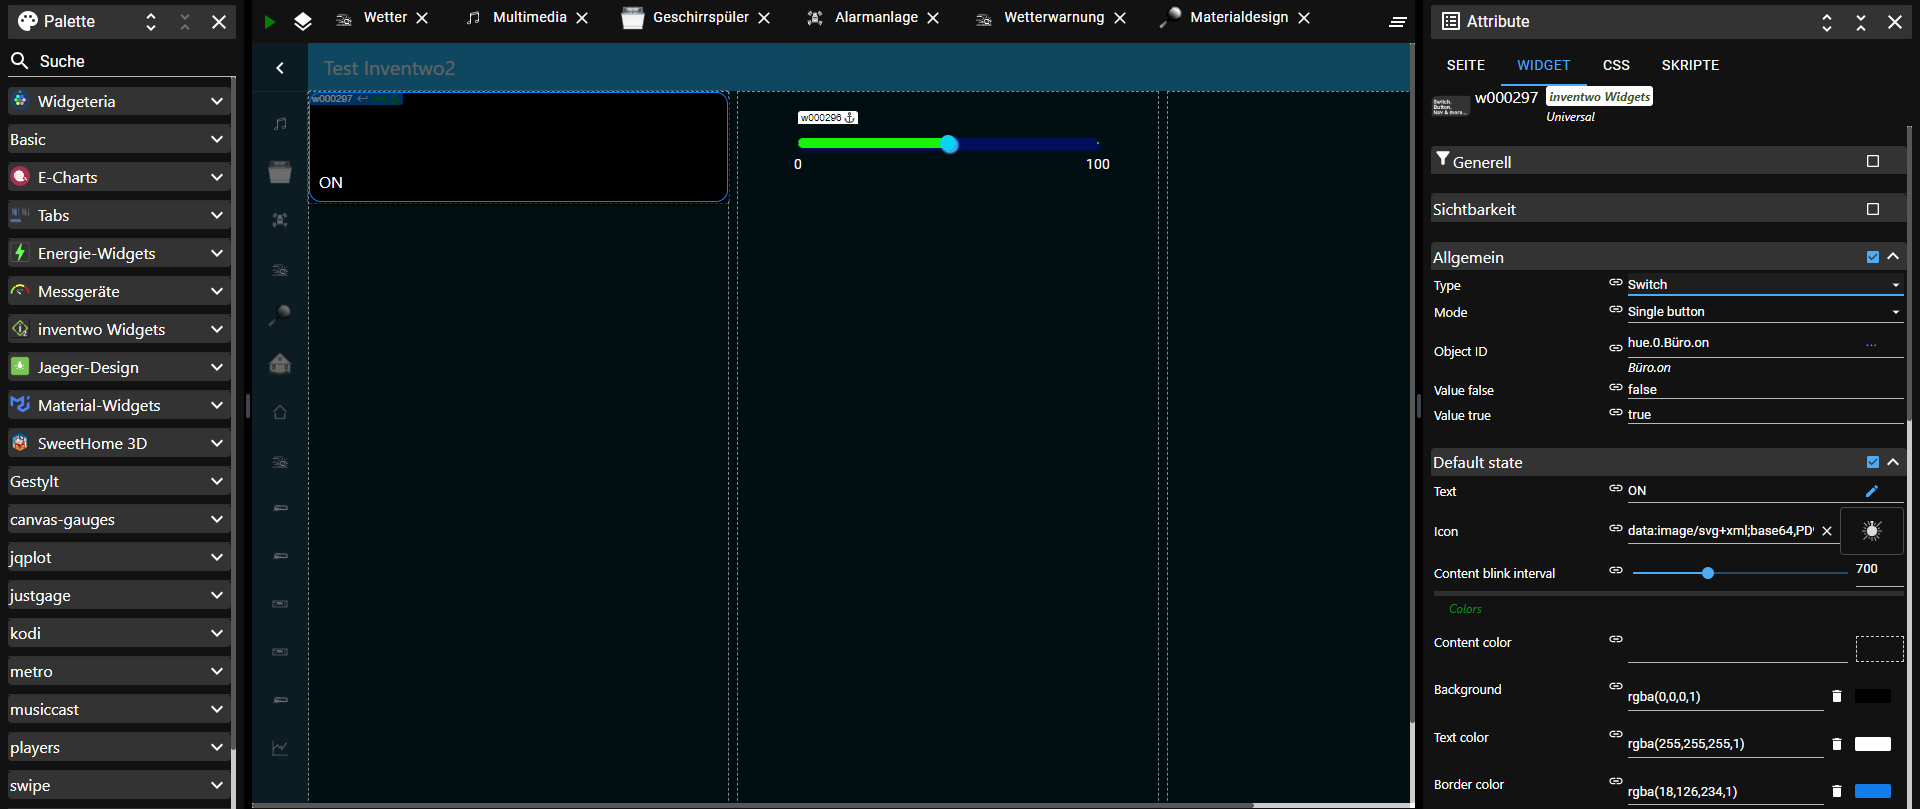Select the dishwasher icon in view sidebar
The height and width of the screenshot is (809, 1920).
click(x=280, y=172)
